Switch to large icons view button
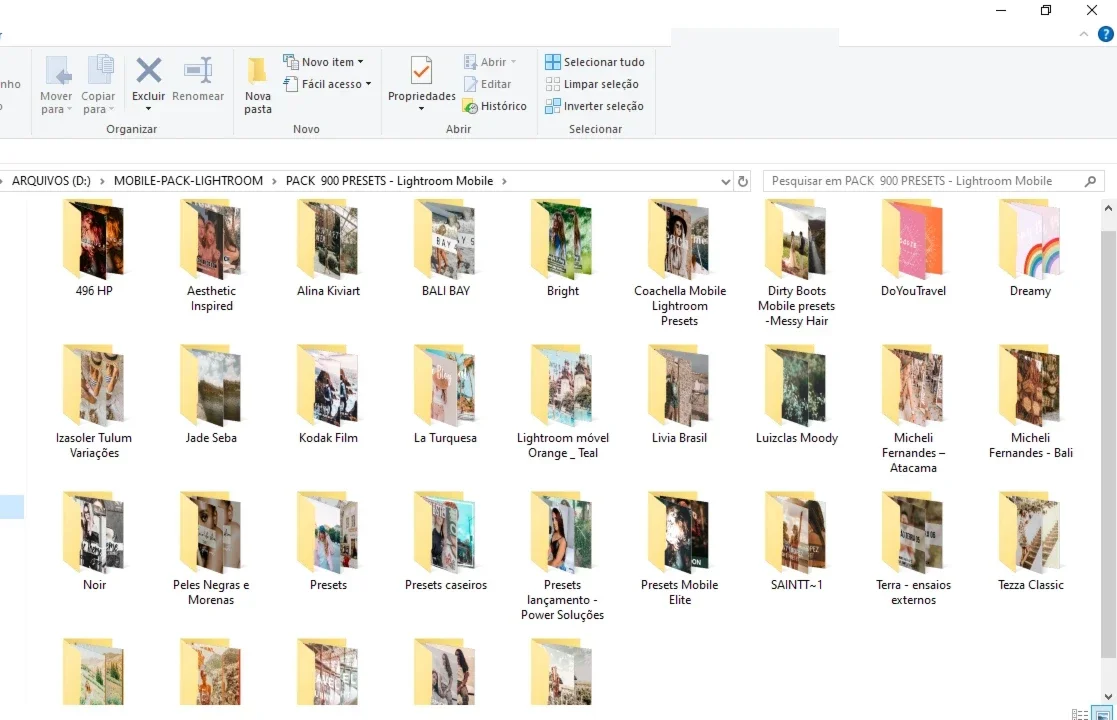 [x=1102, y=714]
